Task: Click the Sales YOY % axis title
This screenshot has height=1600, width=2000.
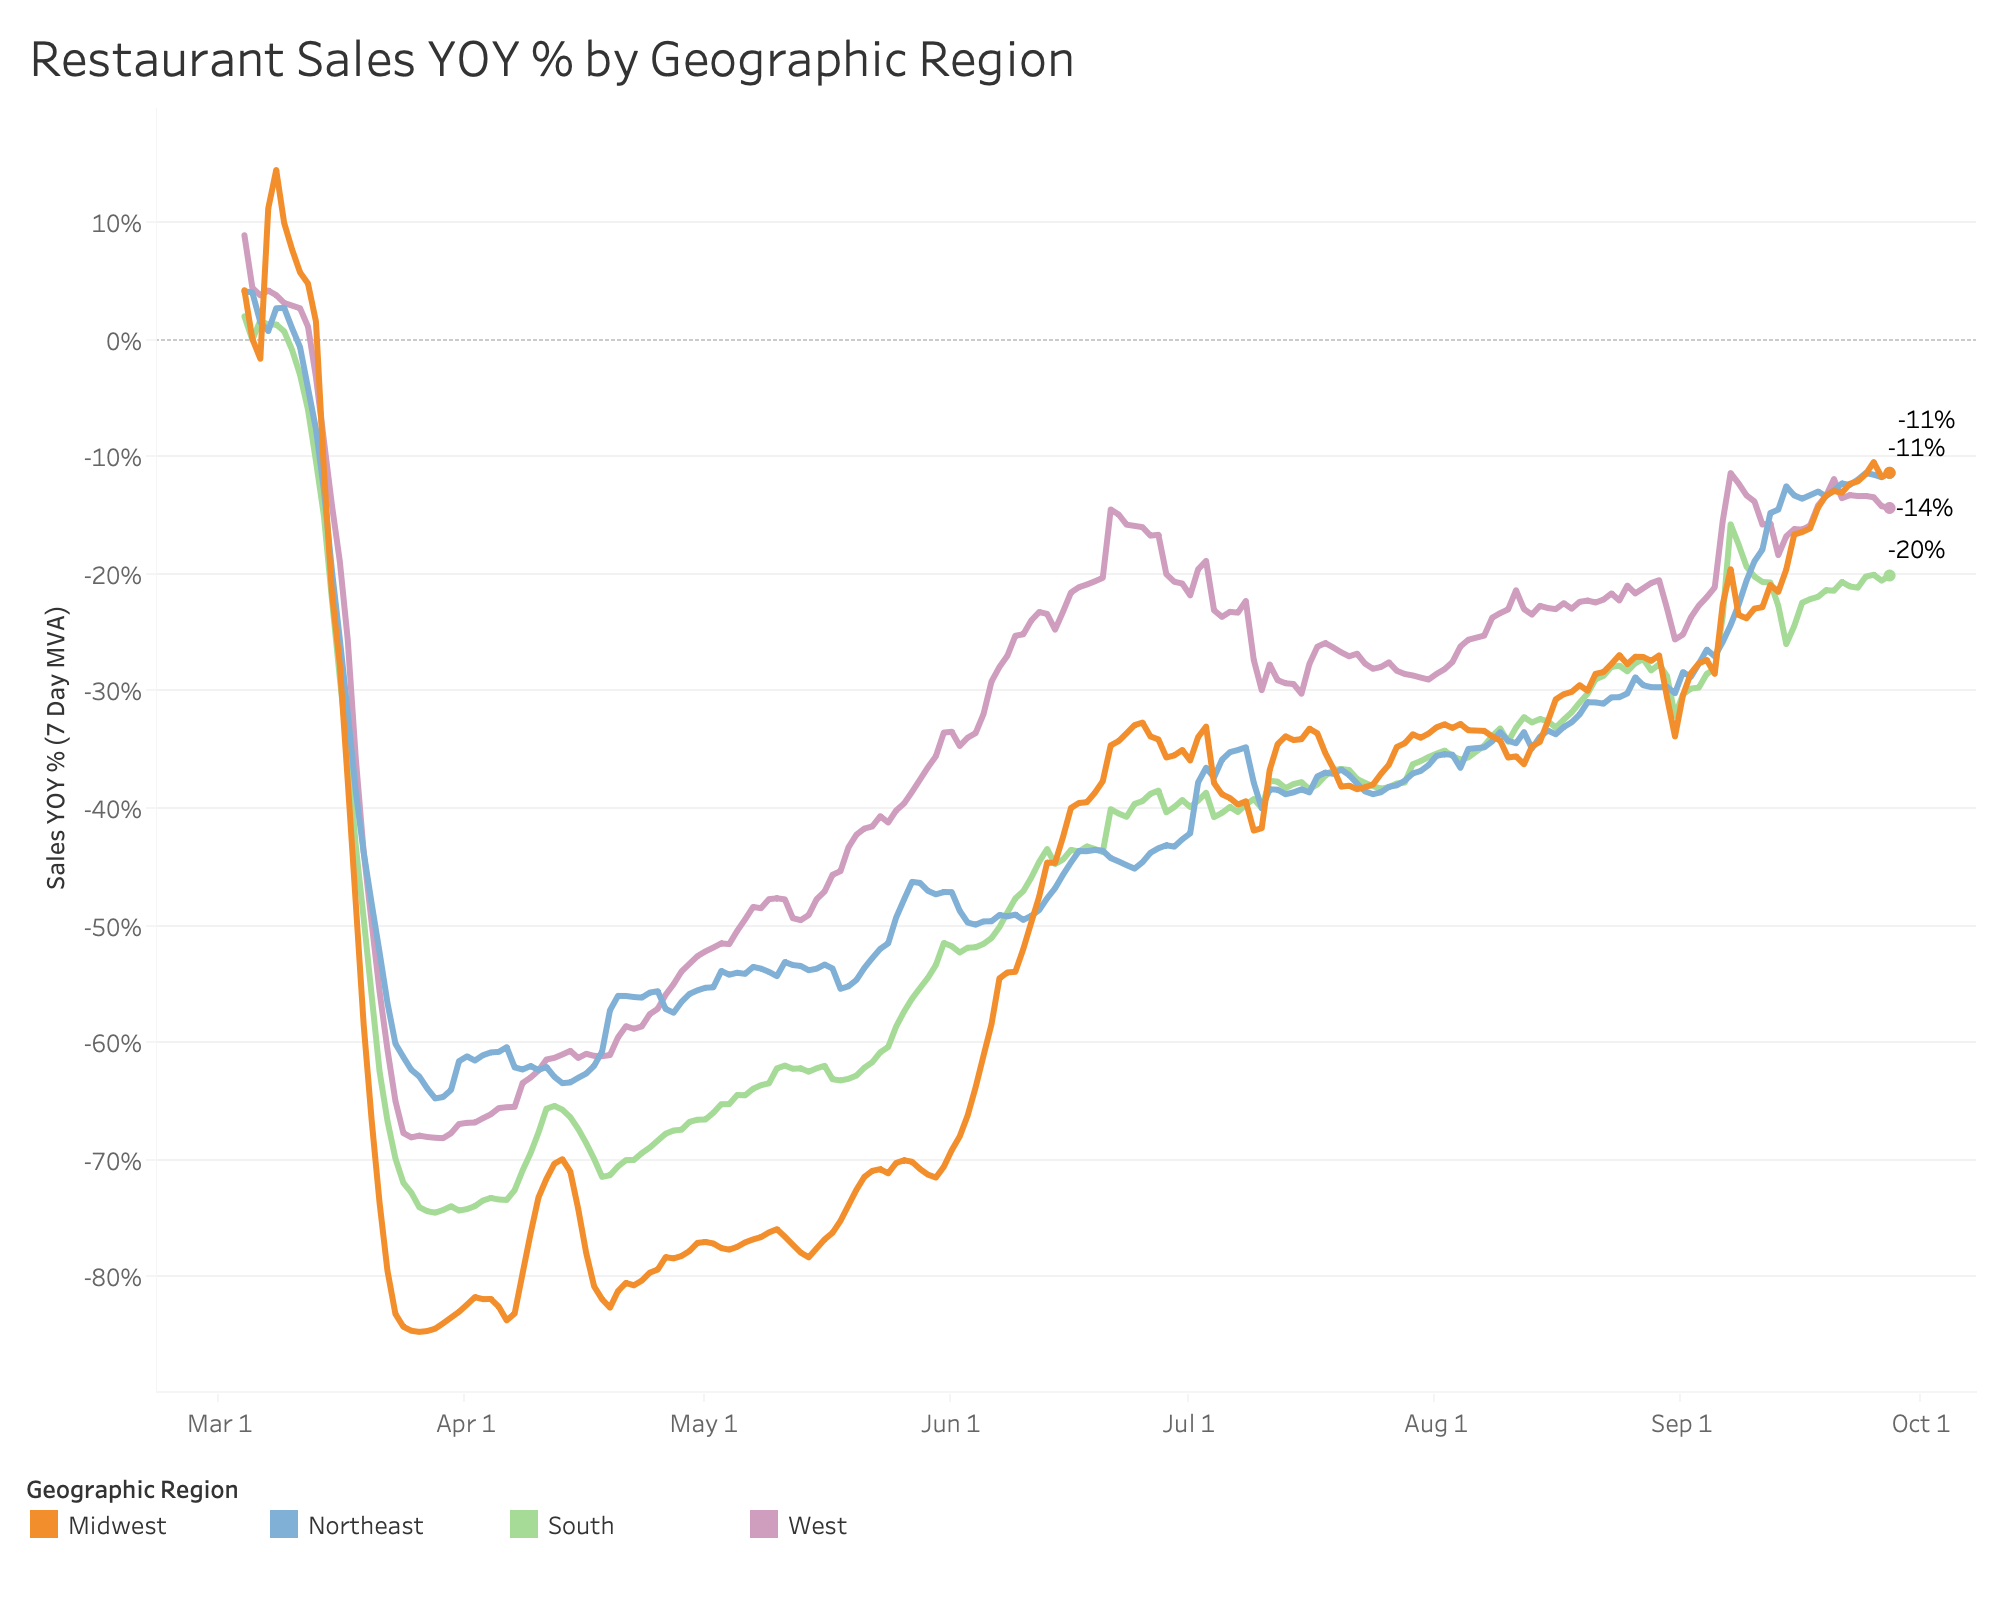Action: (x=57, y=747)
